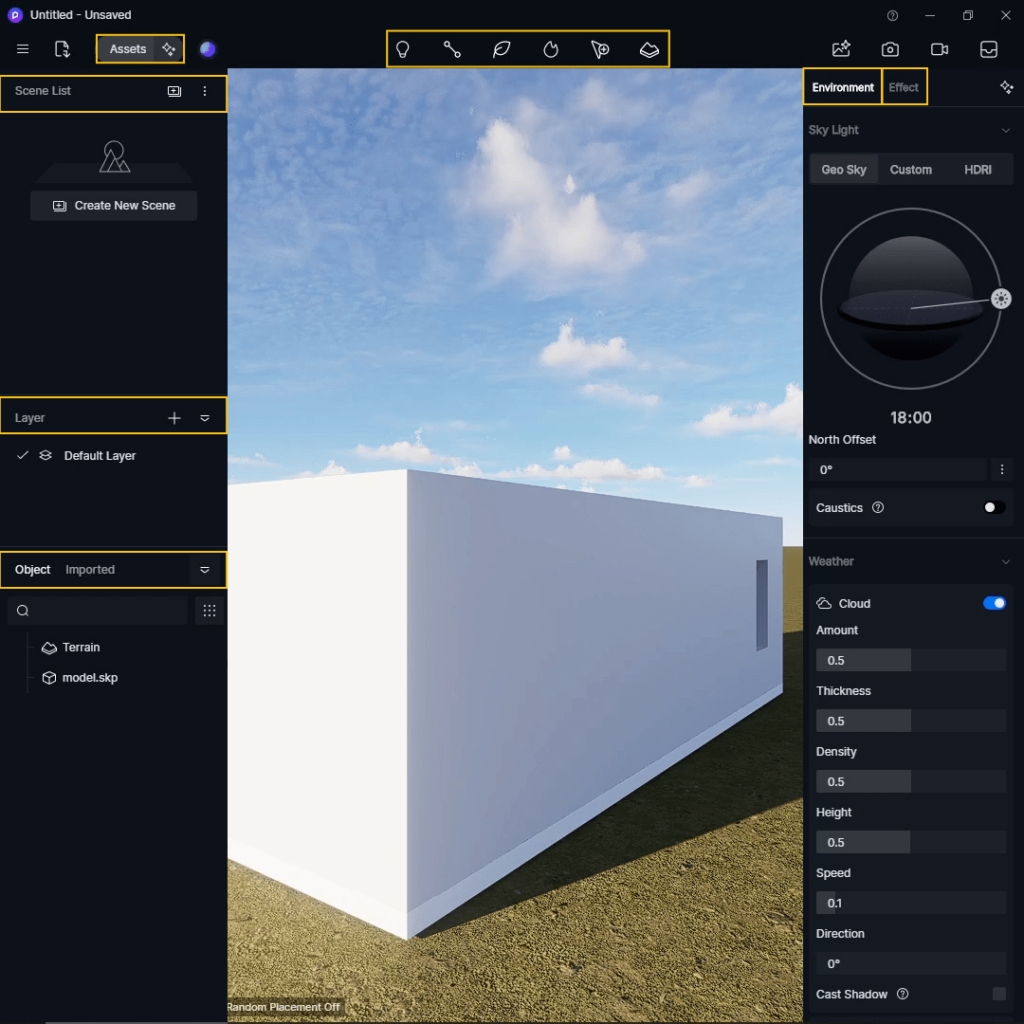Disable the Cloud toggle
Viewport: 1024px width, 1024px height.
pyautogui.click(x=994, y=603)
